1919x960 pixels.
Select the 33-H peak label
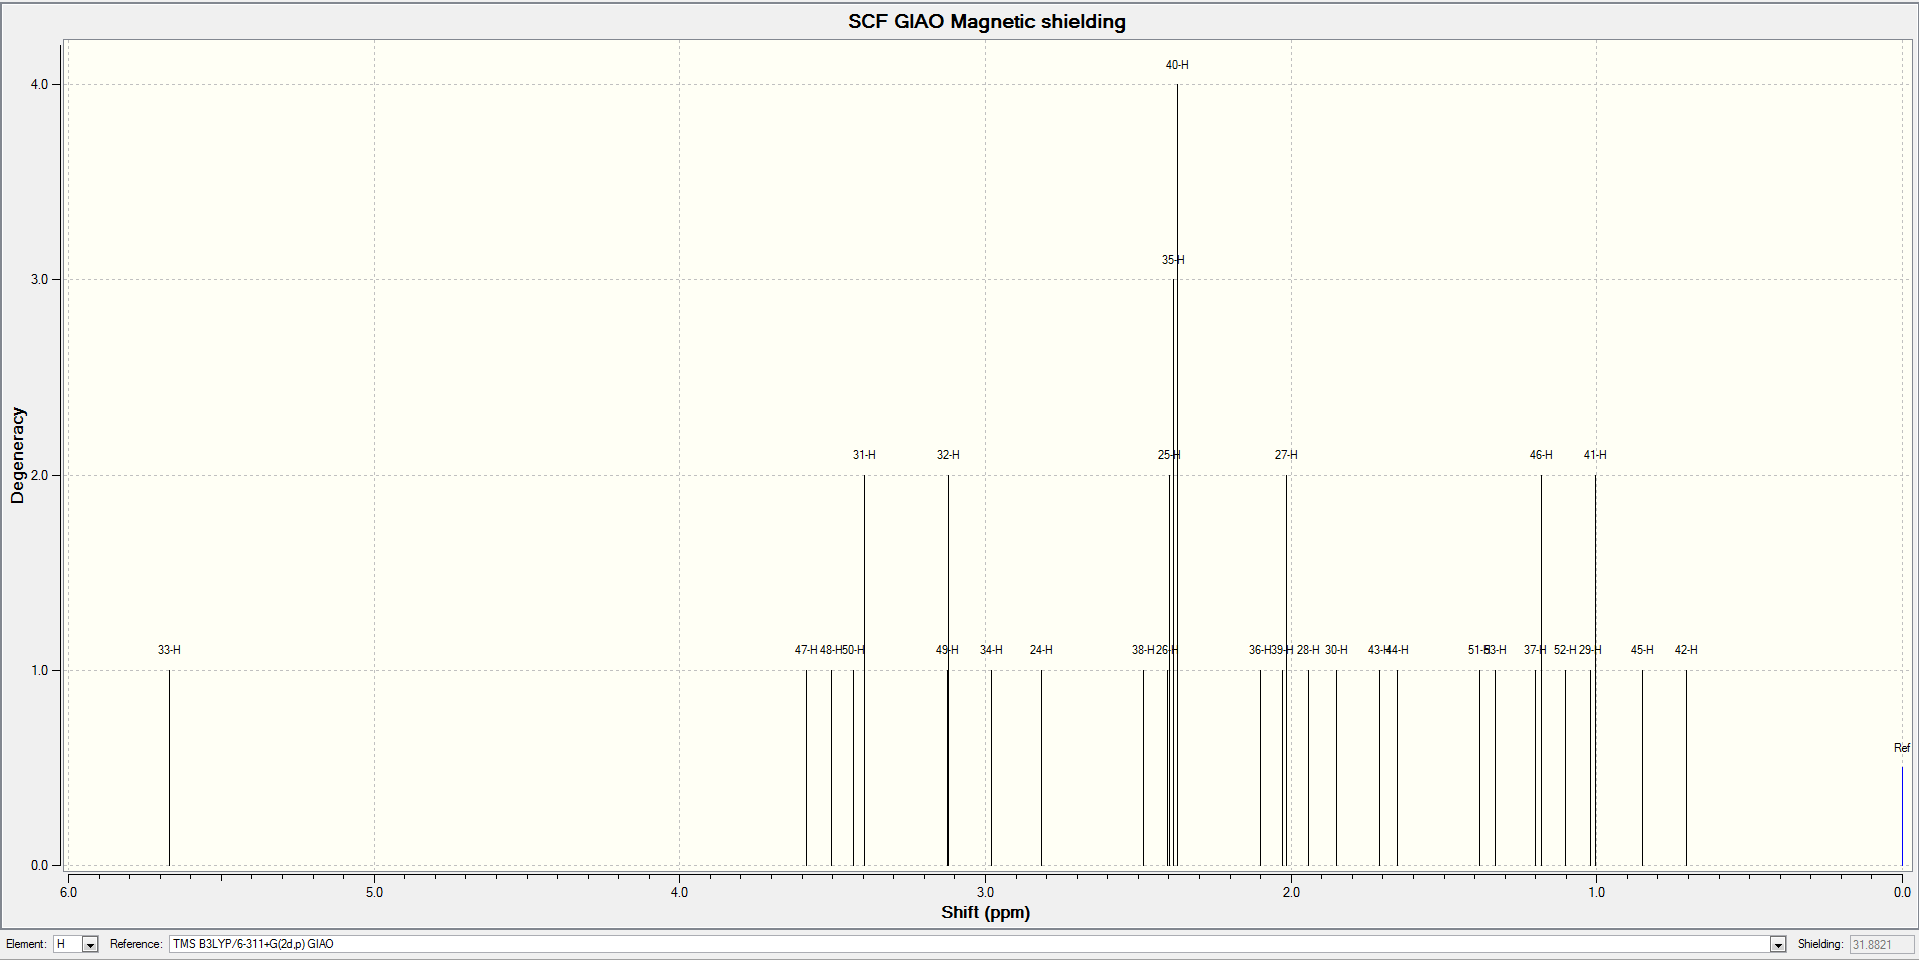click(169, 650)
